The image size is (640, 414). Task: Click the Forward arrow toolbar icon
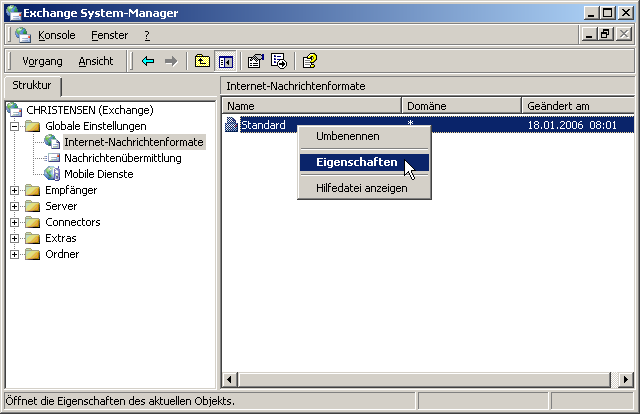pos(171,61)
